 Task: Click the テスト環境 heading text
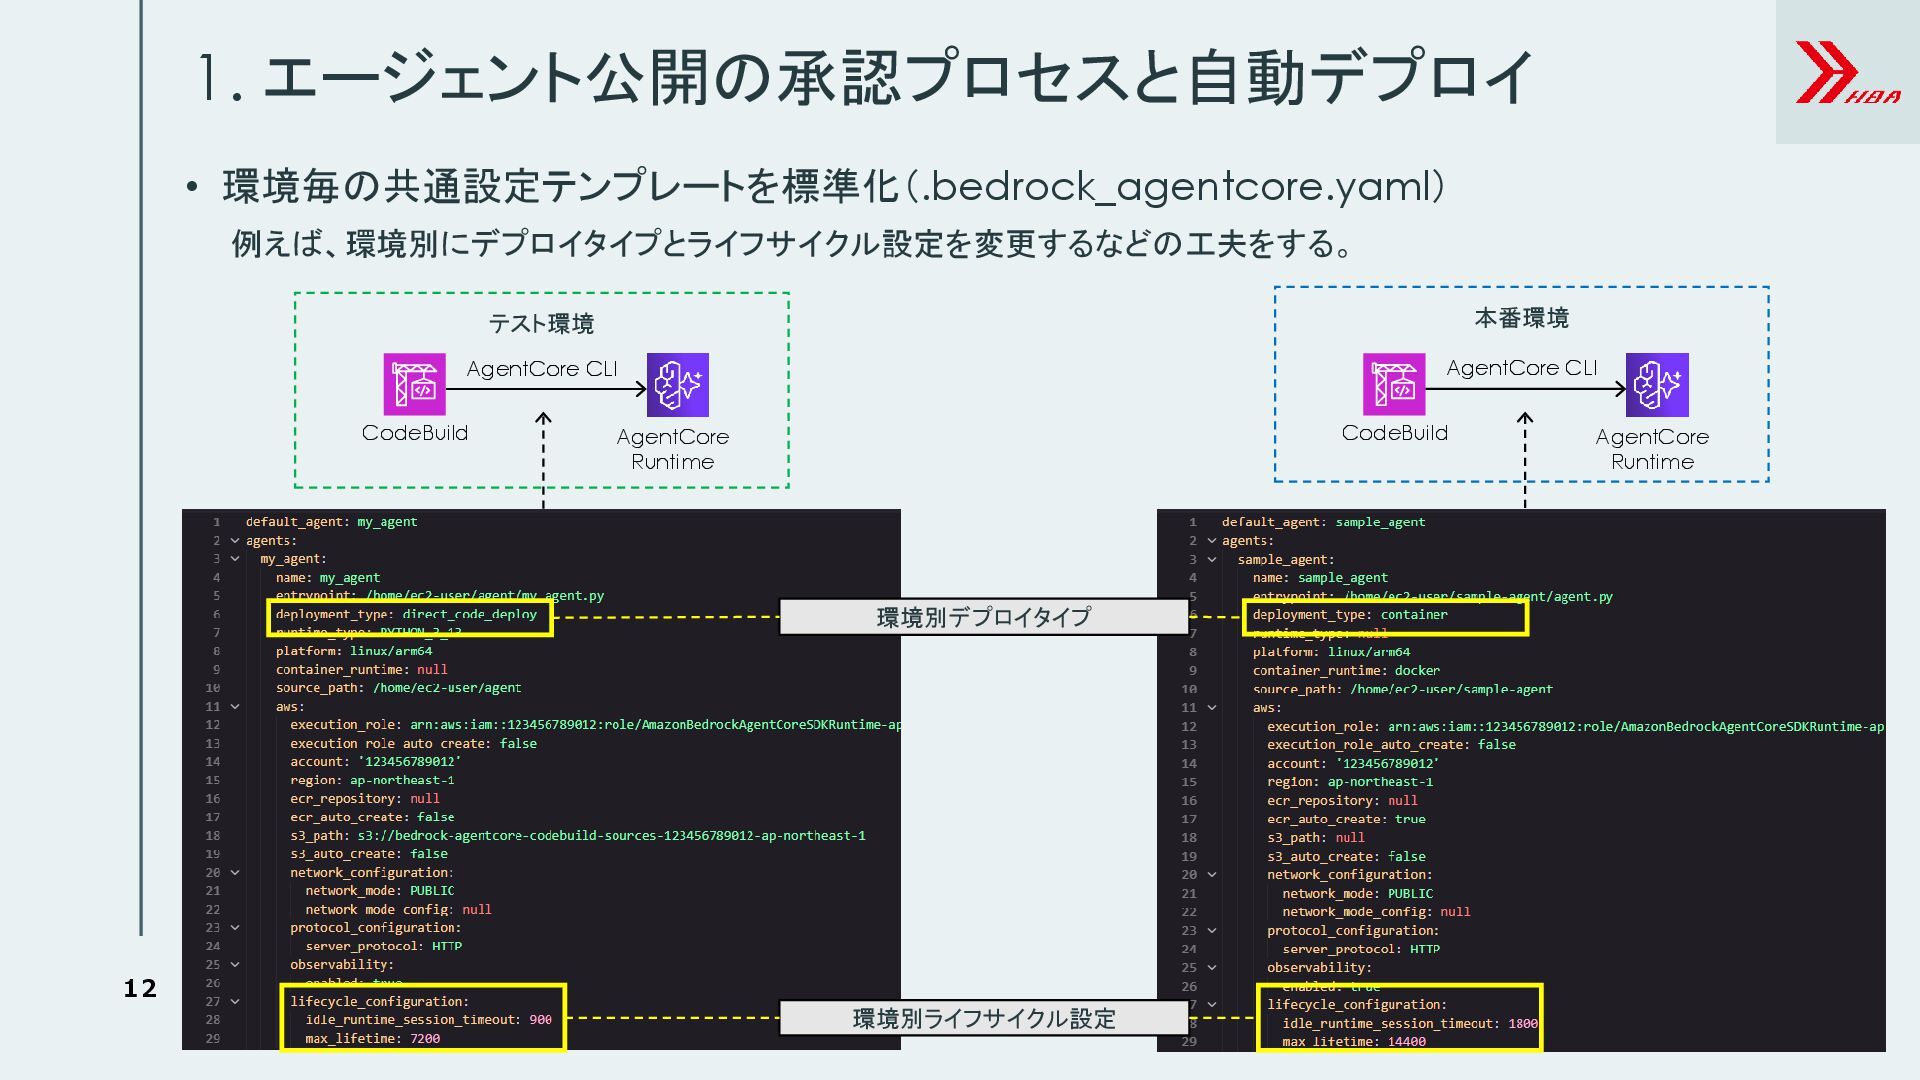pyautogui.click(x=541, y=324)
